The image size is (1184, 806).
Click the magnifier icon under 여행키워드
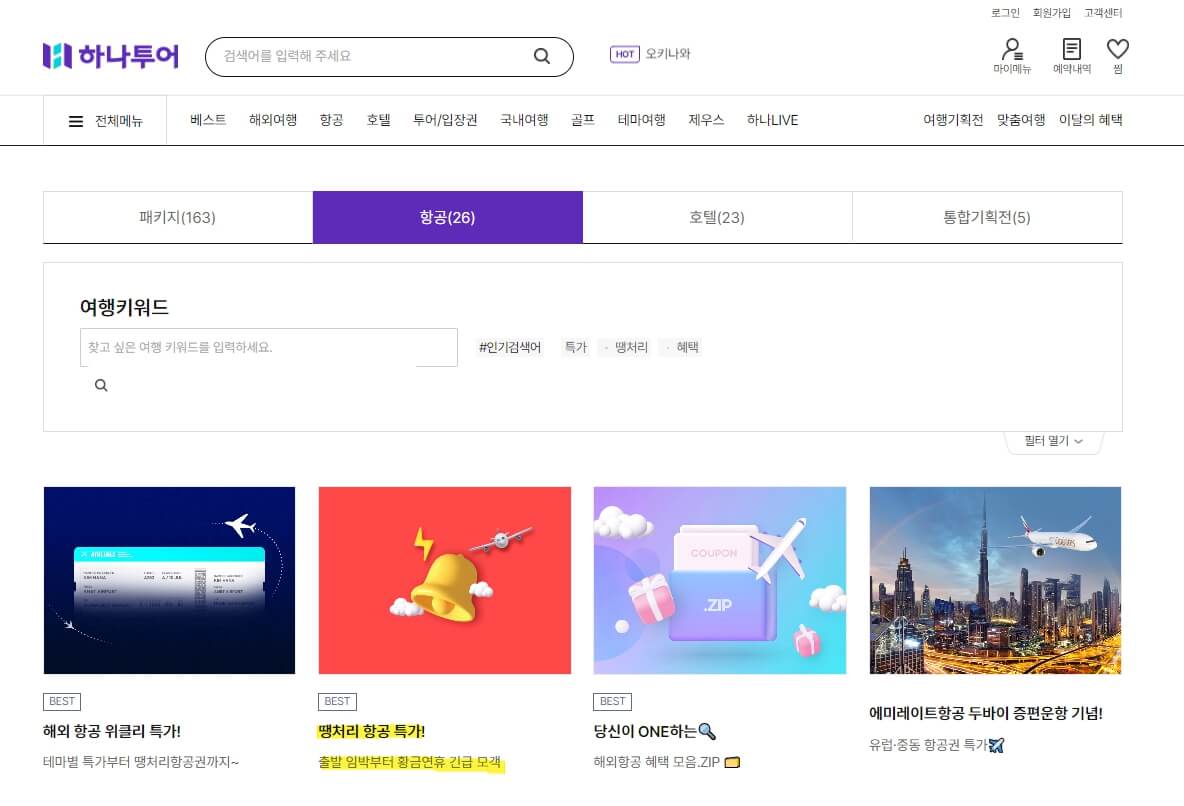point(100,385)
